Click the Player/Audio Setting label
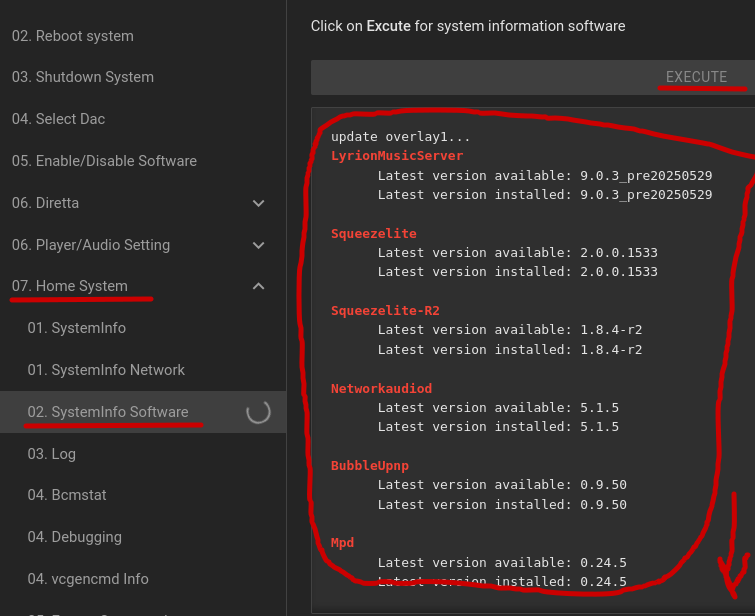This screenshot has height=616, width=755. (x=90, y=245)
